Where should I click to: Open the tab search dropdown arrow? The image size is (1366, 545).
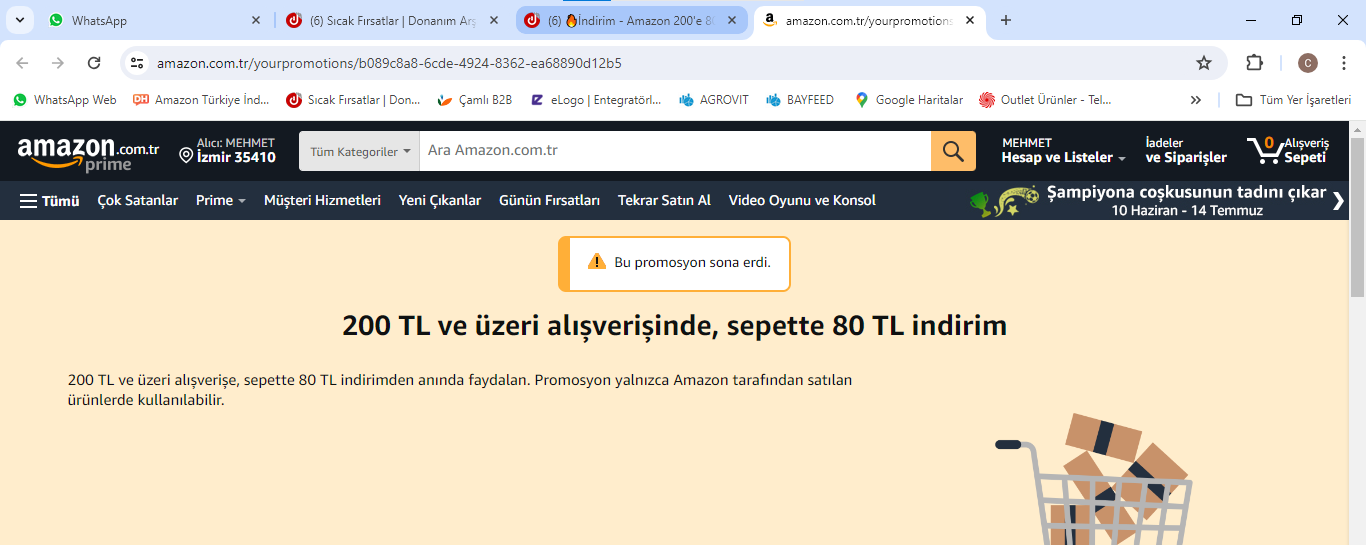19,20
